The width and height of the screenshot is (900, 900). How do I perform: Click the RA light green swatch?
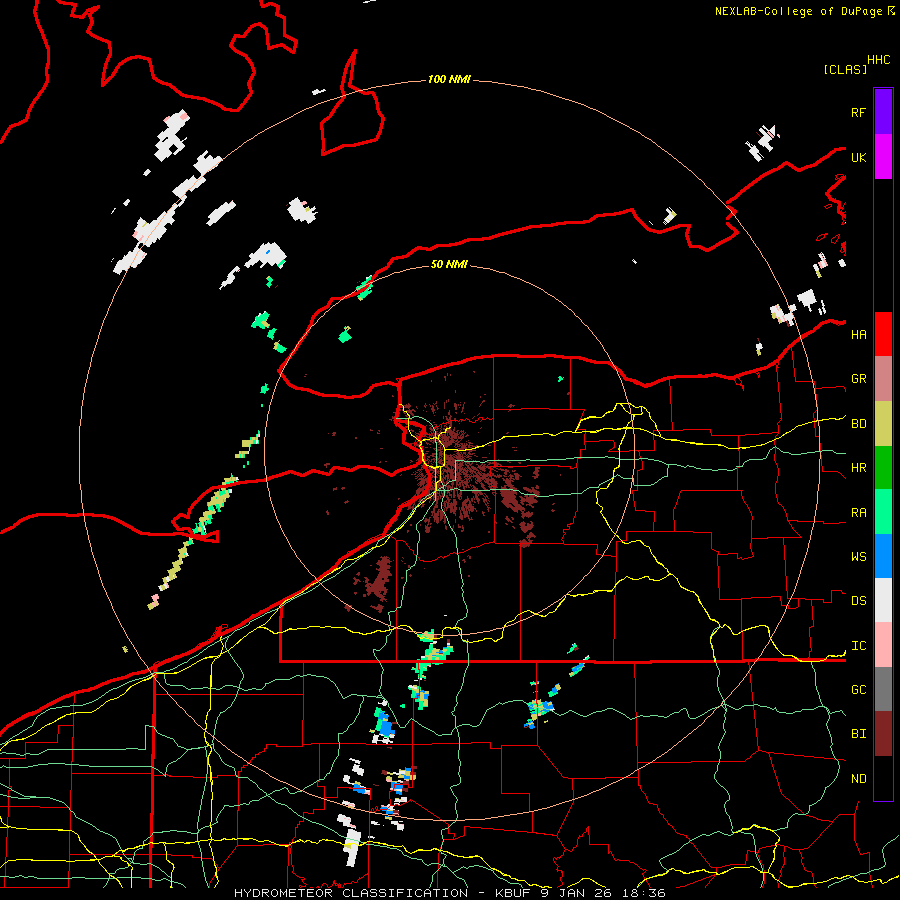(x=883, y=512)
